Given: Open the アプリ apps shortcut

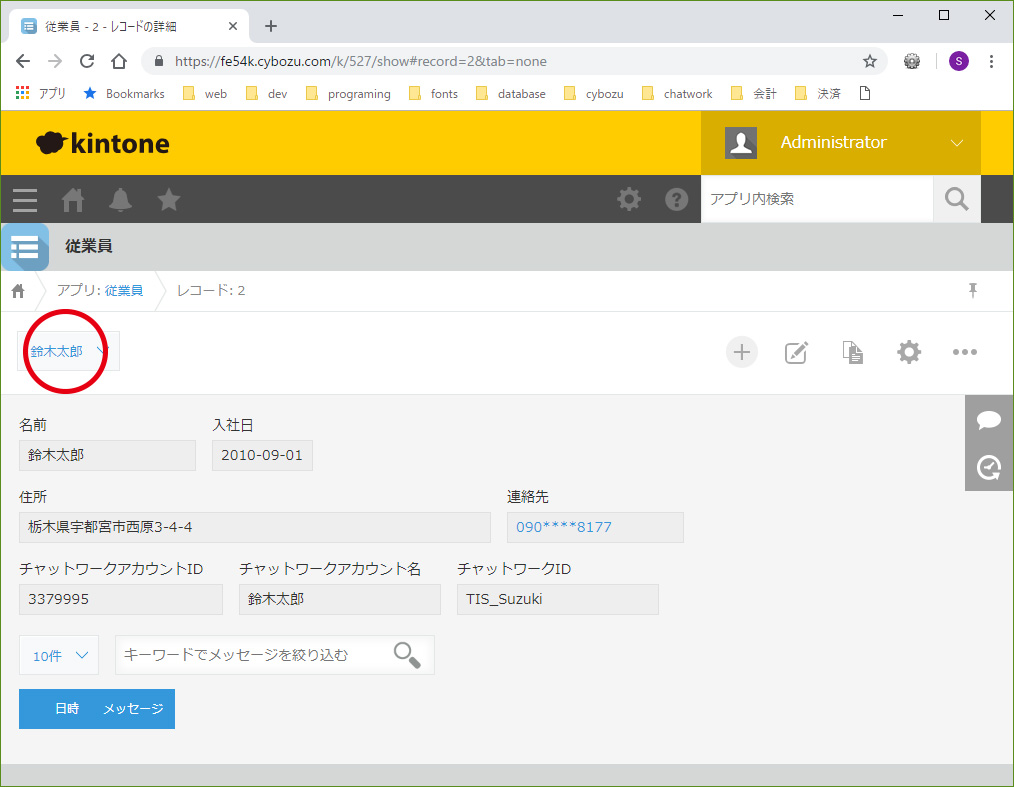Looking at the screenshot, I should (x=40, y=94).
